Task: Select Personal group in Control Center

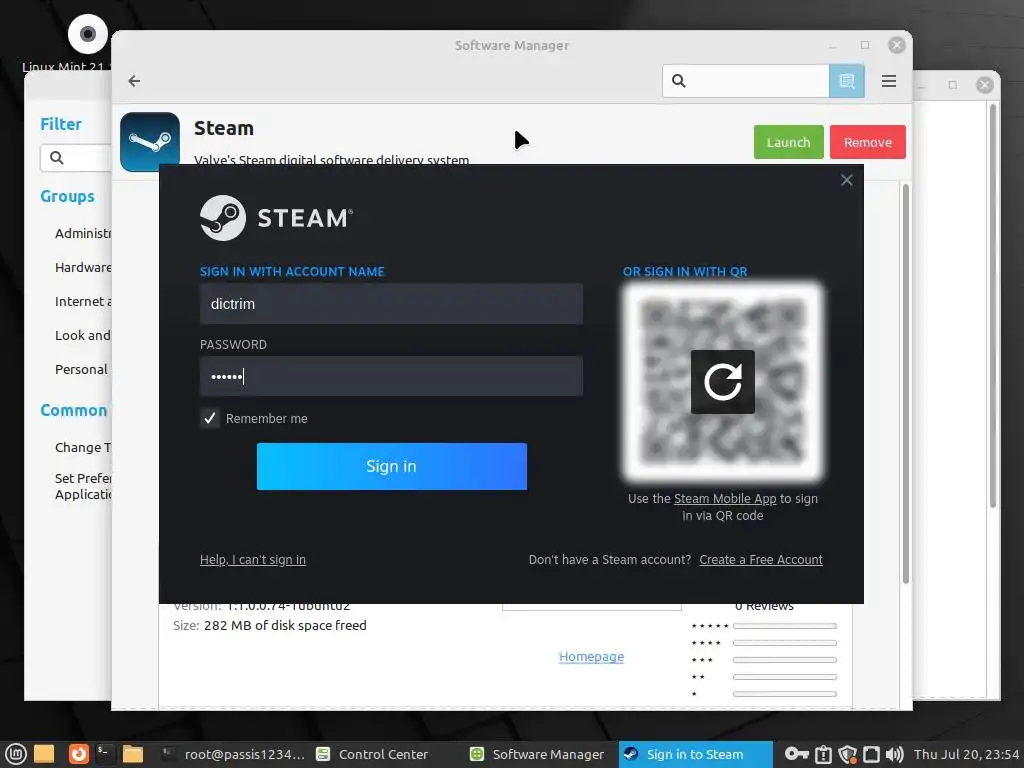Action: (82, 369)
